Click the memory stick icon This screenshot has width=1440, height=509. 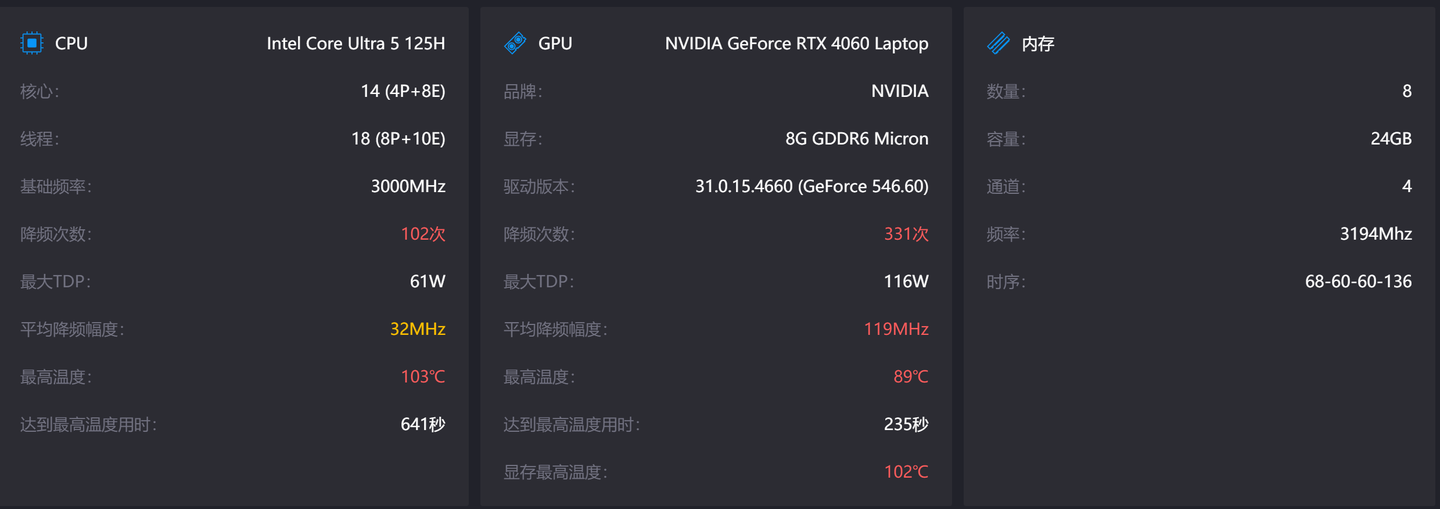tap(998, 43)
